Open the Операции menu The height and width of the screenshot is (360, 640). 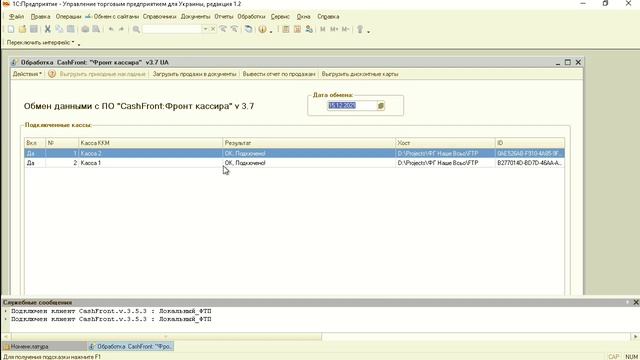pyautogui.click(x=69, y=17)
